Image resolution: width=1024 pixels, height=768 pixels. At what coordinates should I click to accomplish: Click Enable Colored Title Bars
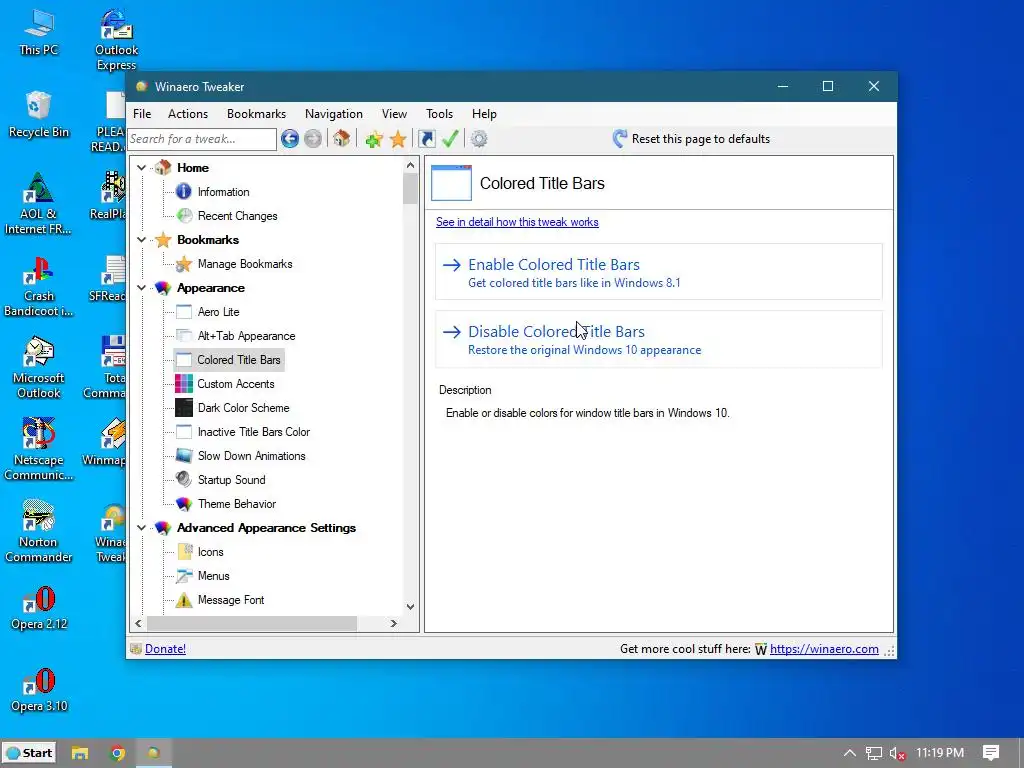(x=658, y=272)
